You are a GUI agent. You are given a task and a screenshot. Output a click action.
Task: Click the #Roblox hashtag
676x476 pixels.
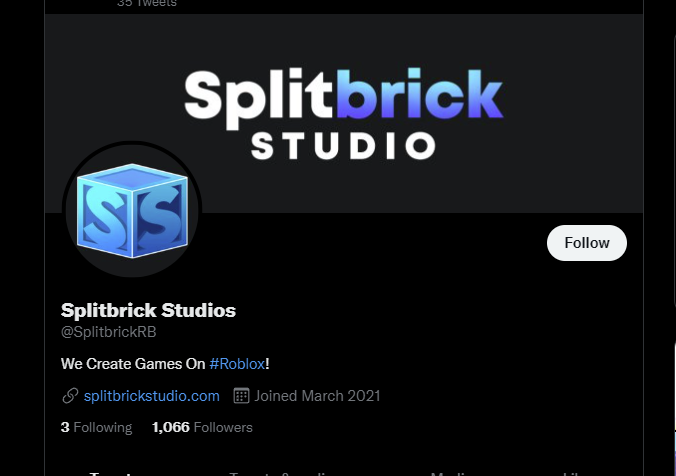pyautogui.click(x=237, y=364)
